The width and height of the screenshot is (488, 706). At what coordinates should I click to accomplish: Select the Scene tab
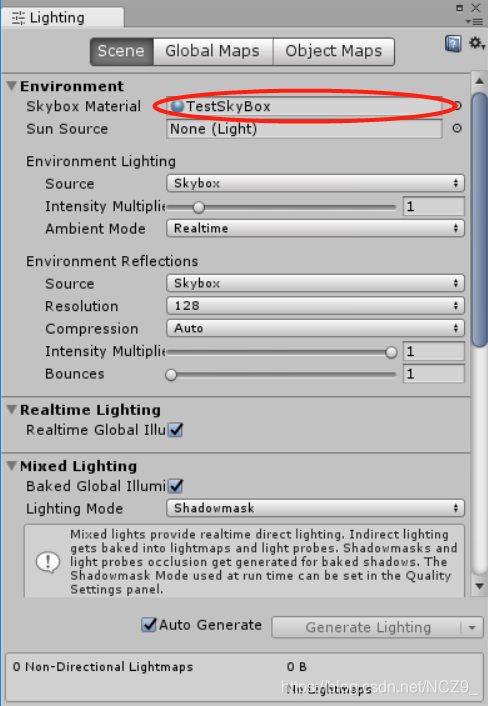click(x=122, y=51)
